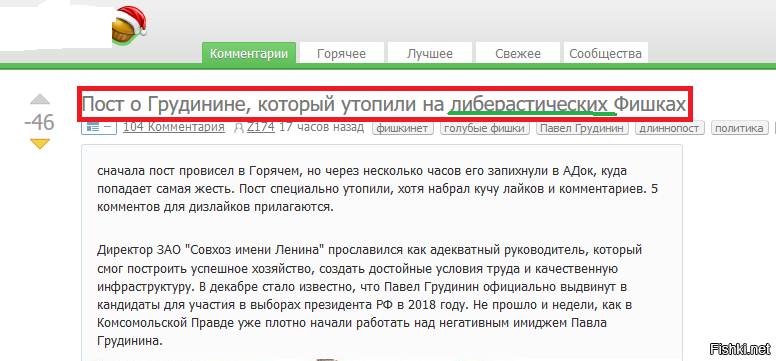Click the paragraph starting with Директор ЗАО
Viewport: 776px width, 361px height.
(370, 295)
